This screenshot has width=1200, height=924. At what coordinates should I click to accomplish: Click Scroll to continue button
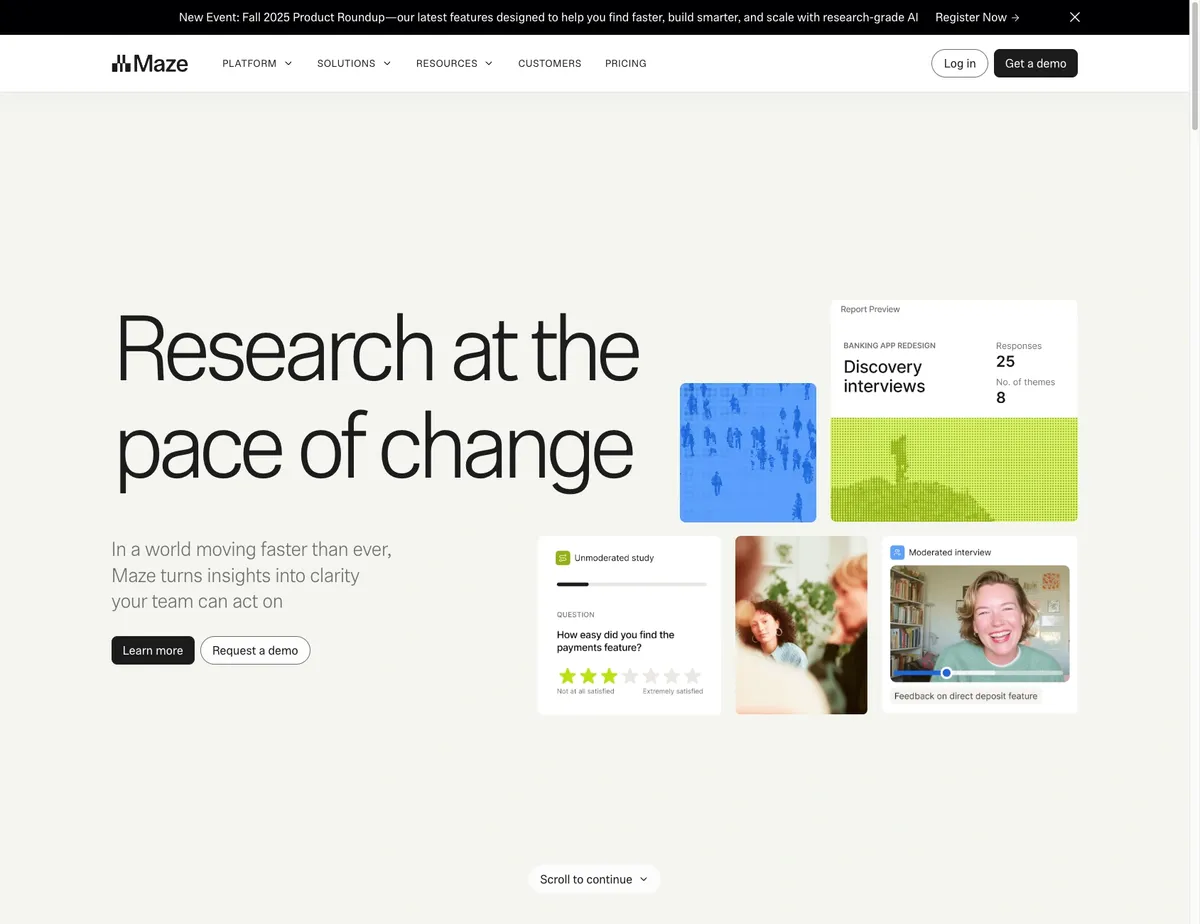point(594,879)
